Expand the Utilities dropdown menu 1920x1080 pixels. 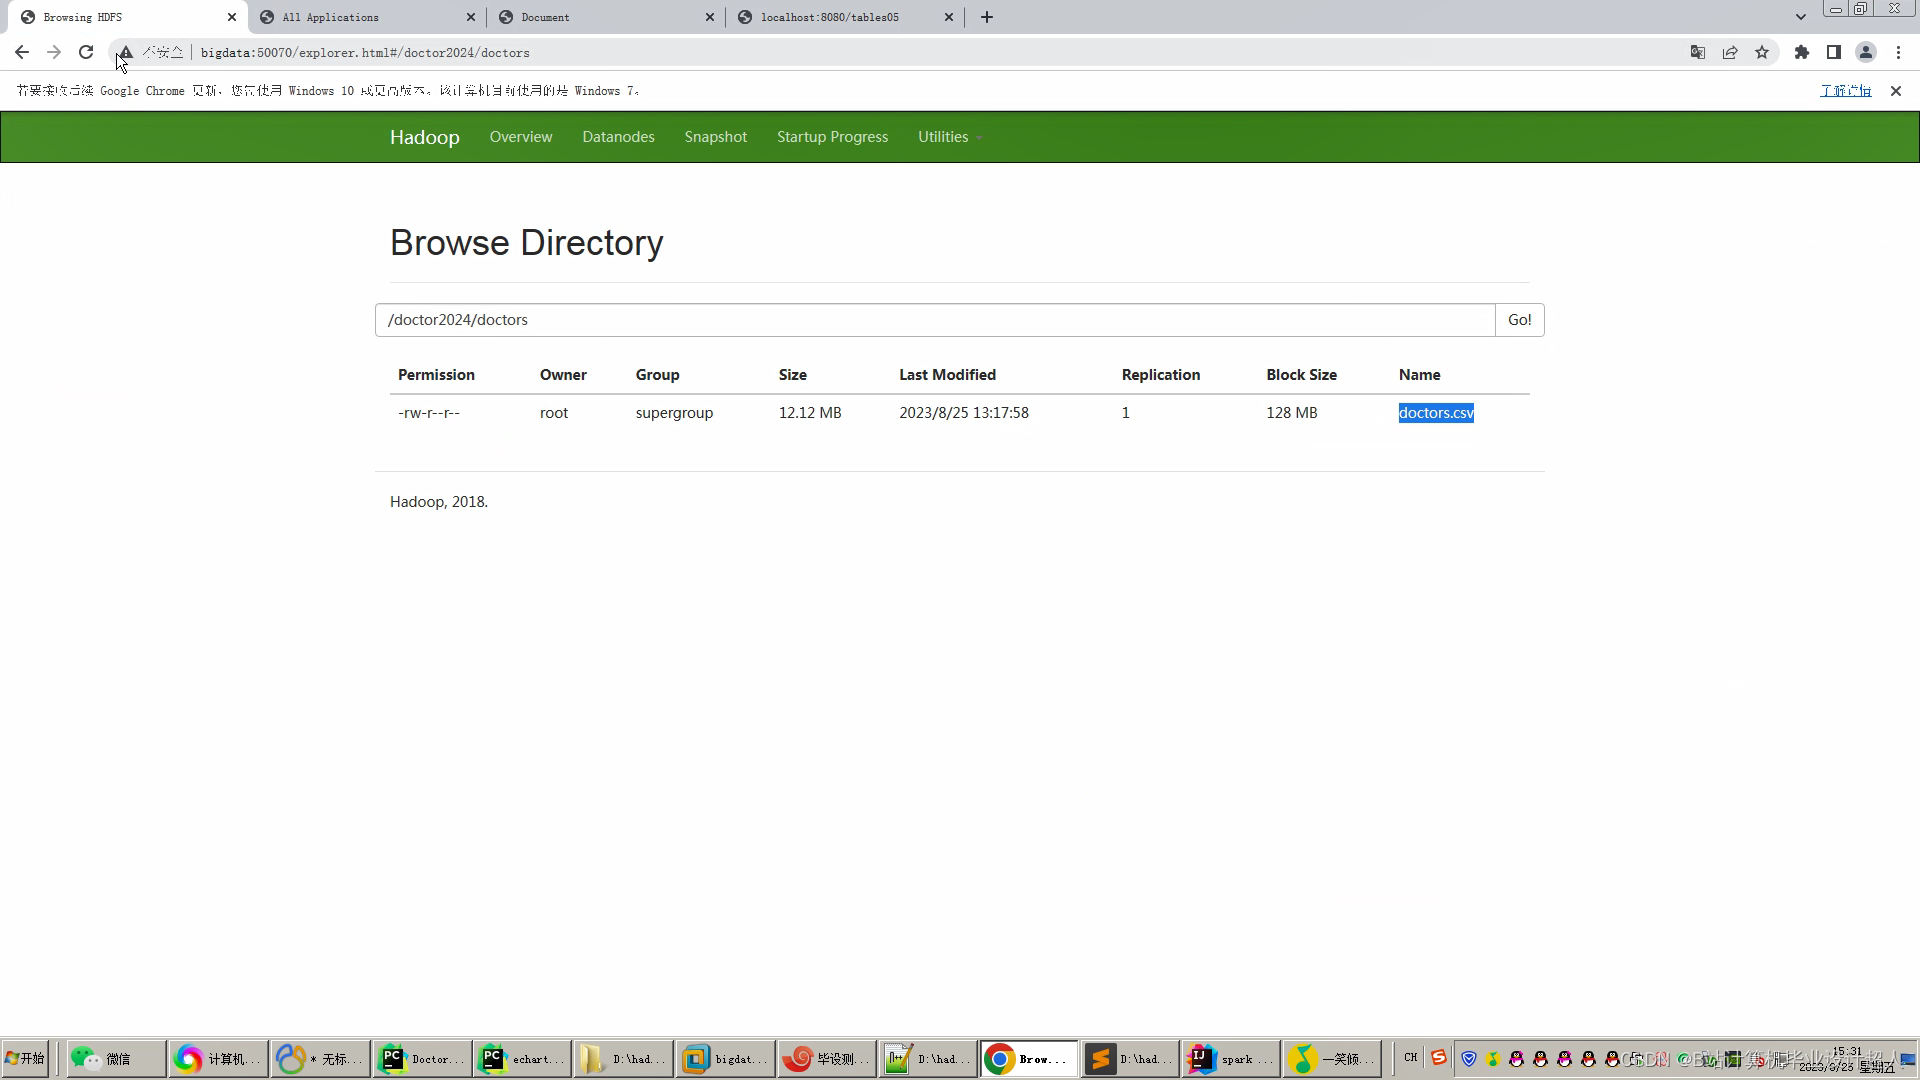948,137
